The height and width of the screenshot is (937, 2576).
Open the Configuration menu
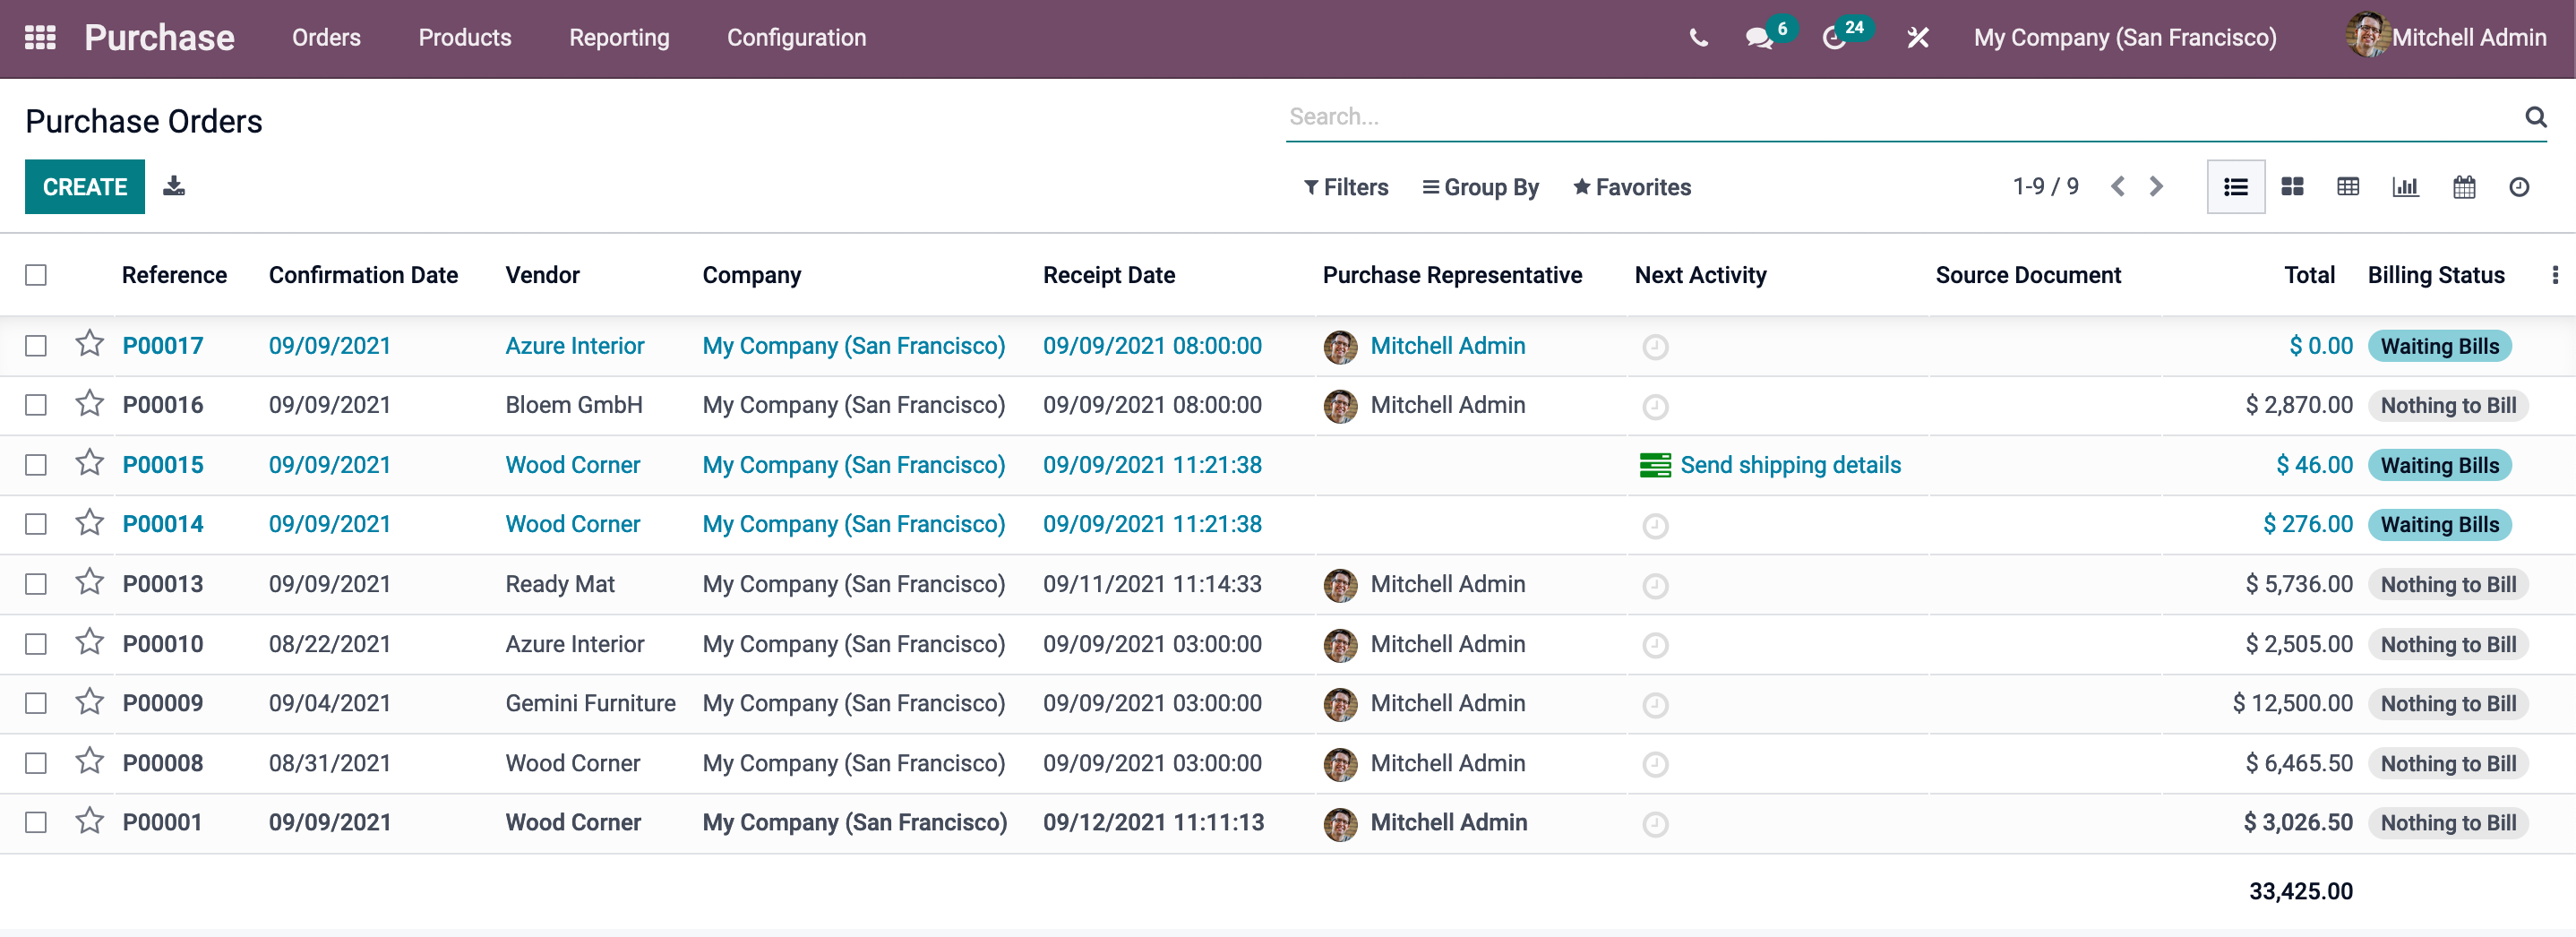click(x=796, y=38)
